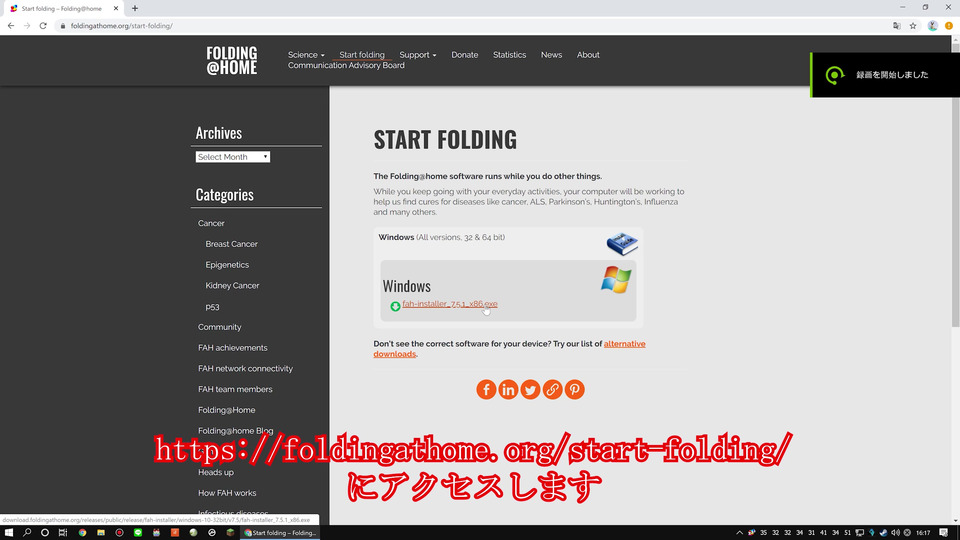This screenshot has height=540, width=960.
Task: Show hidden system tray icons
Action: tap(740, 533)
